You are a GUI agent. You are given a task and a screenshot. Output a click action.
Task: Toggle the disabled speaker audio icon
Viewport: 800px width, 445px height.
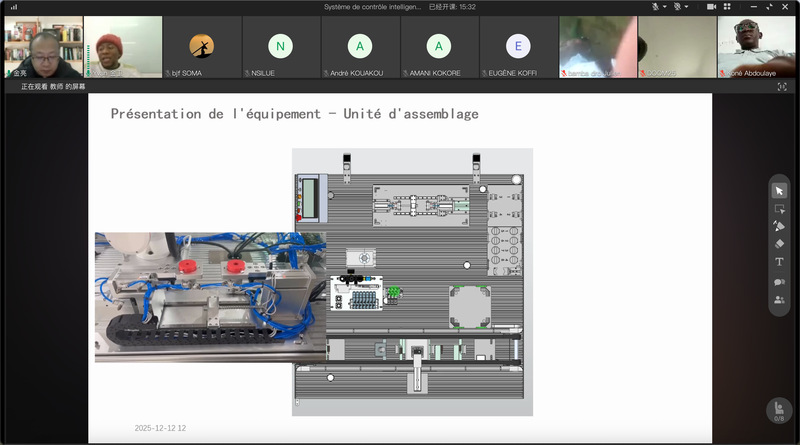679,7
